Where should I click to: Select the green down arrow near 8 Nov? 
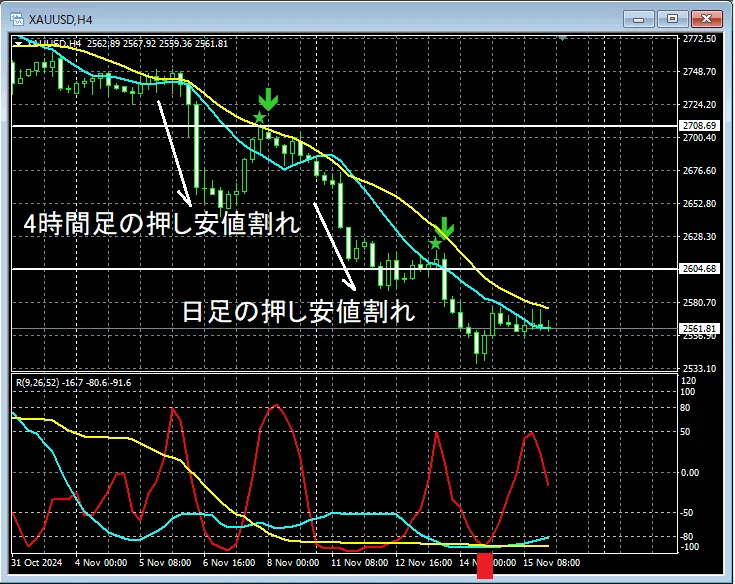[x=268, y=99]
